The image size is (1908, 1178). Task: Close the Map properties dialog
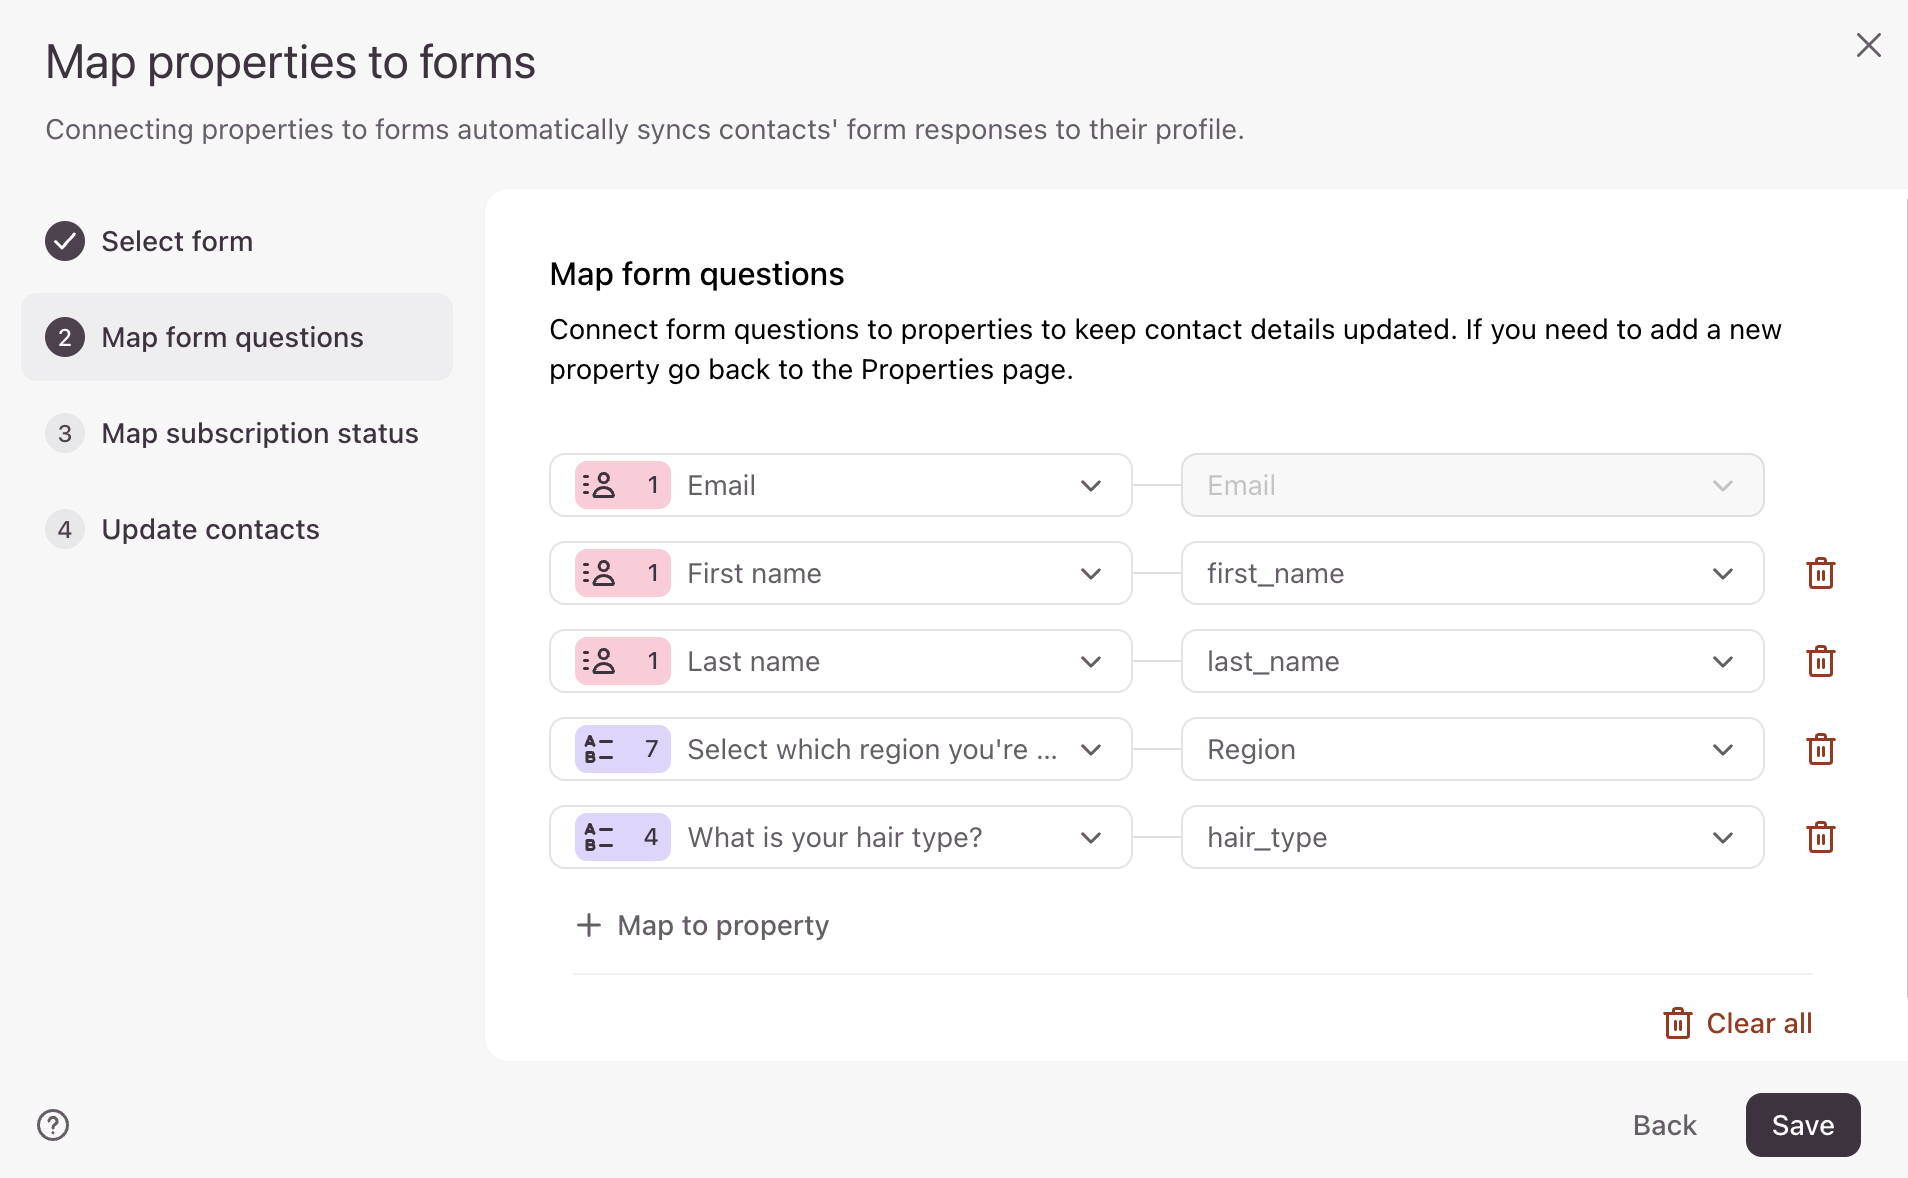1868,45
